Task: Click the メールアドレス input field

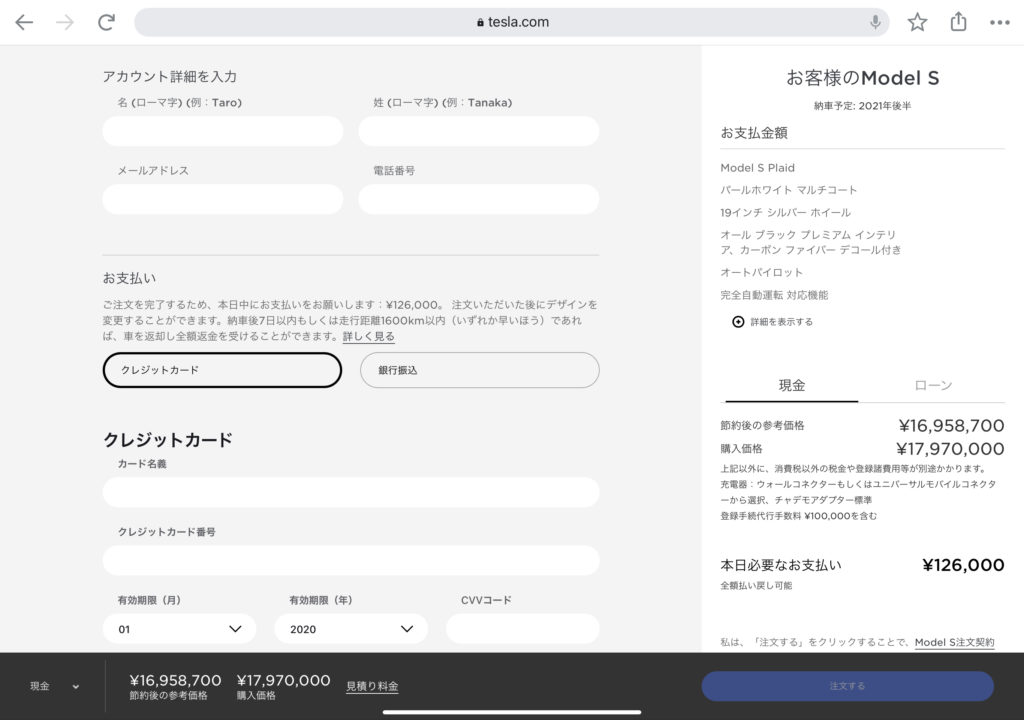Action: pos(222,199)
